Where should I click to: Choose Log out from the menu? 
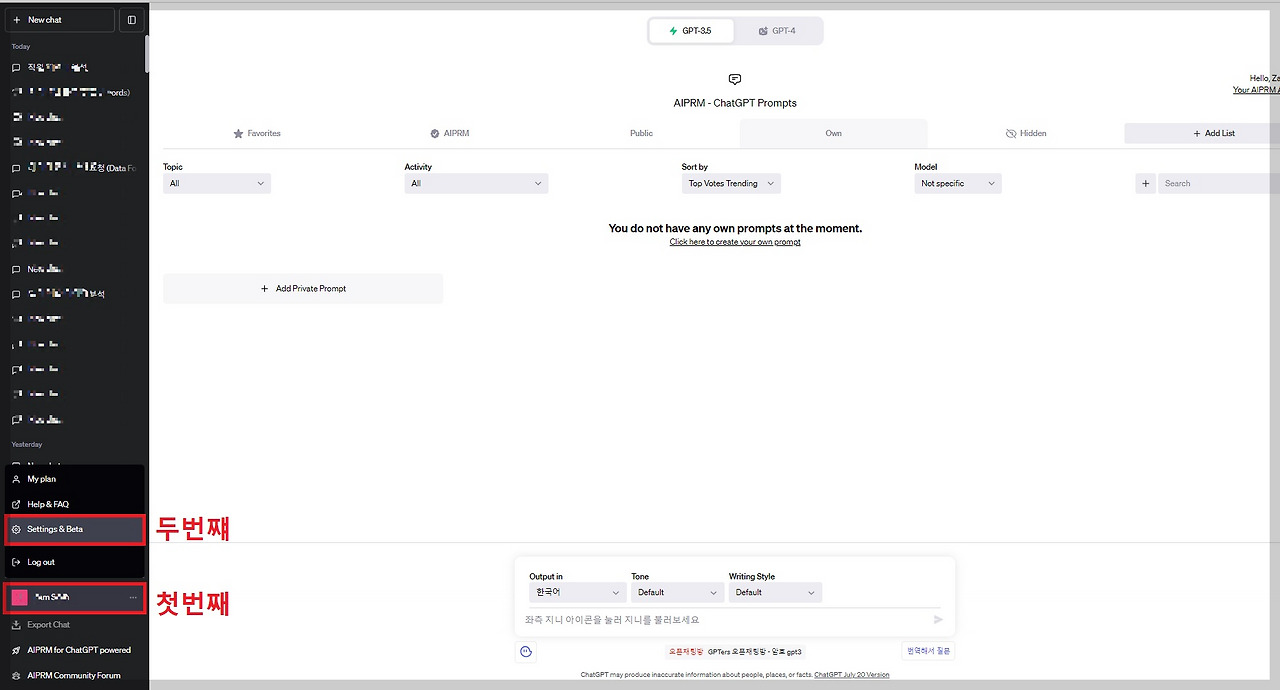75,563
